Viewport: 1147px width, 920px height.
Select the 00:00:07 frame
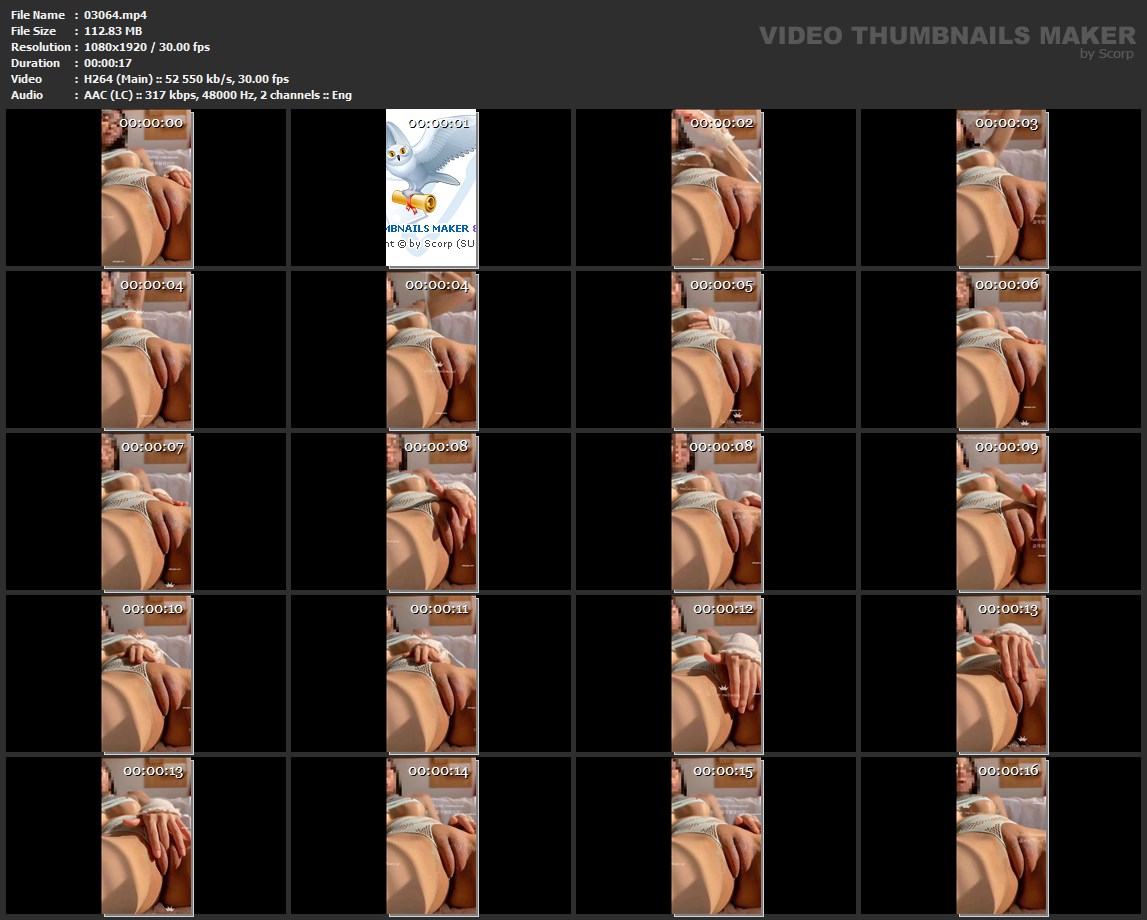tap(147, 512)
